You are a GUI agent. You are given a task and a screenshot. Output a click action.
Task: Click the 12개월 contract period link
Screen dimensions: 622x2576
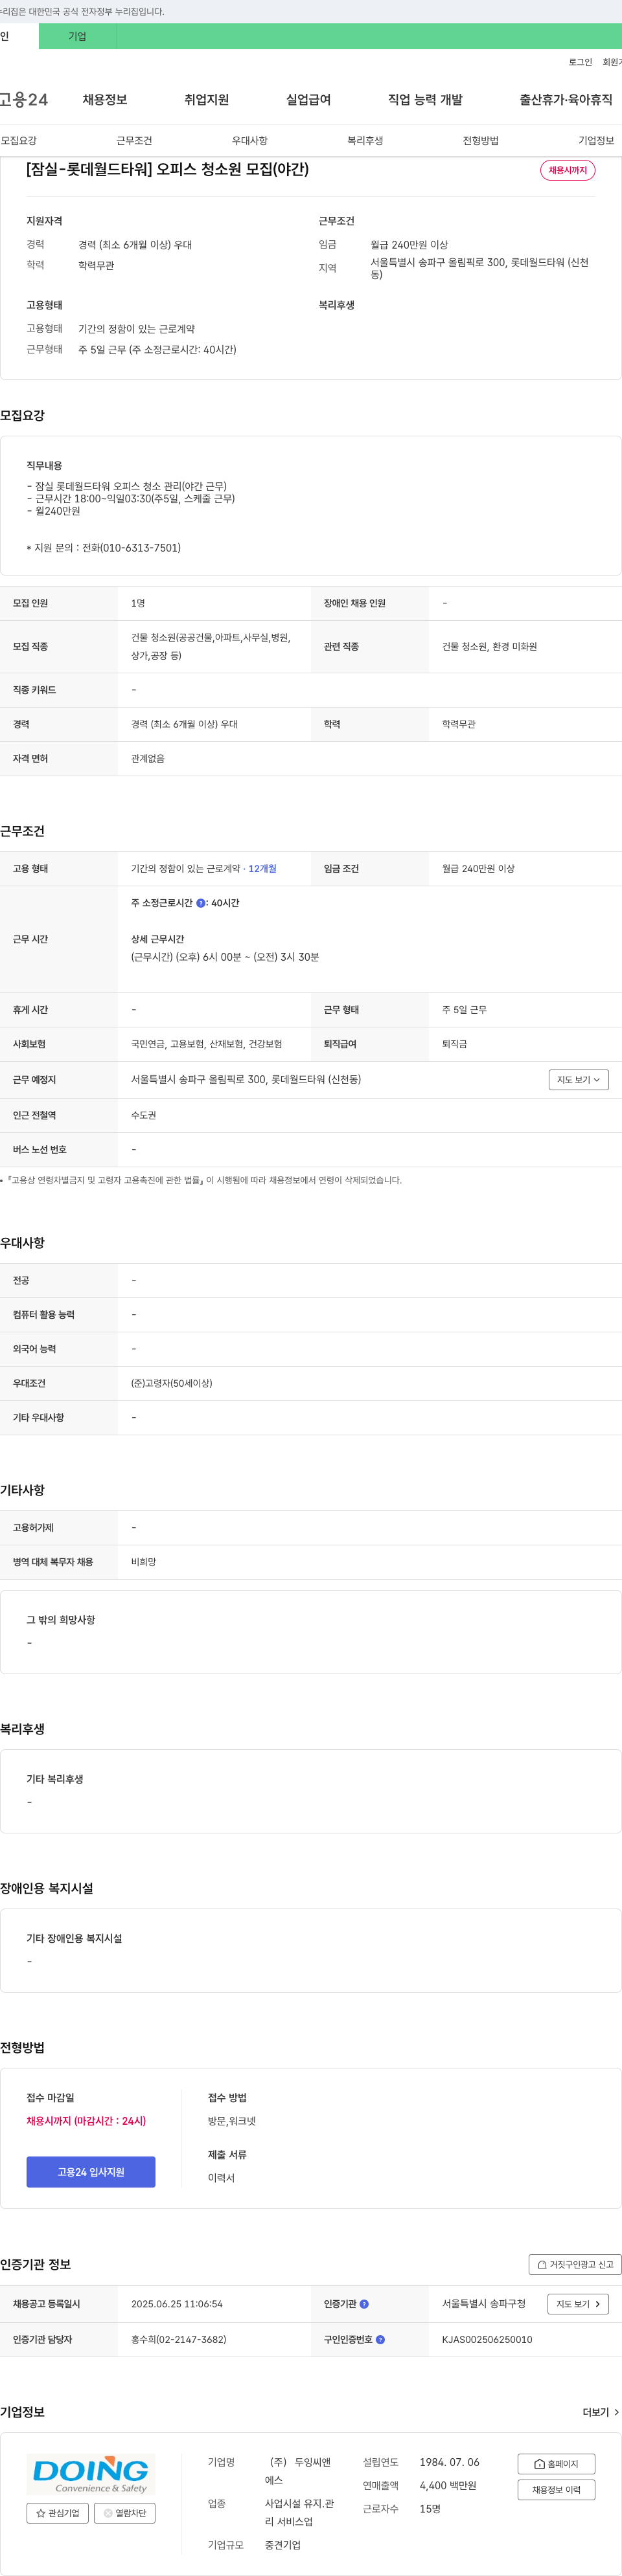(x=262, y=869)
